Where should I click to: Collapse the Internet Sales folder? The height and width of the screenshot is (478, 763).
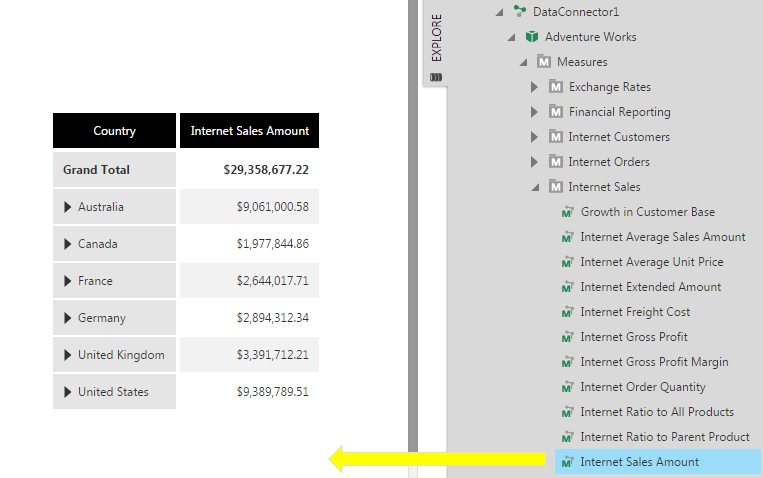(x=535, y=187)
